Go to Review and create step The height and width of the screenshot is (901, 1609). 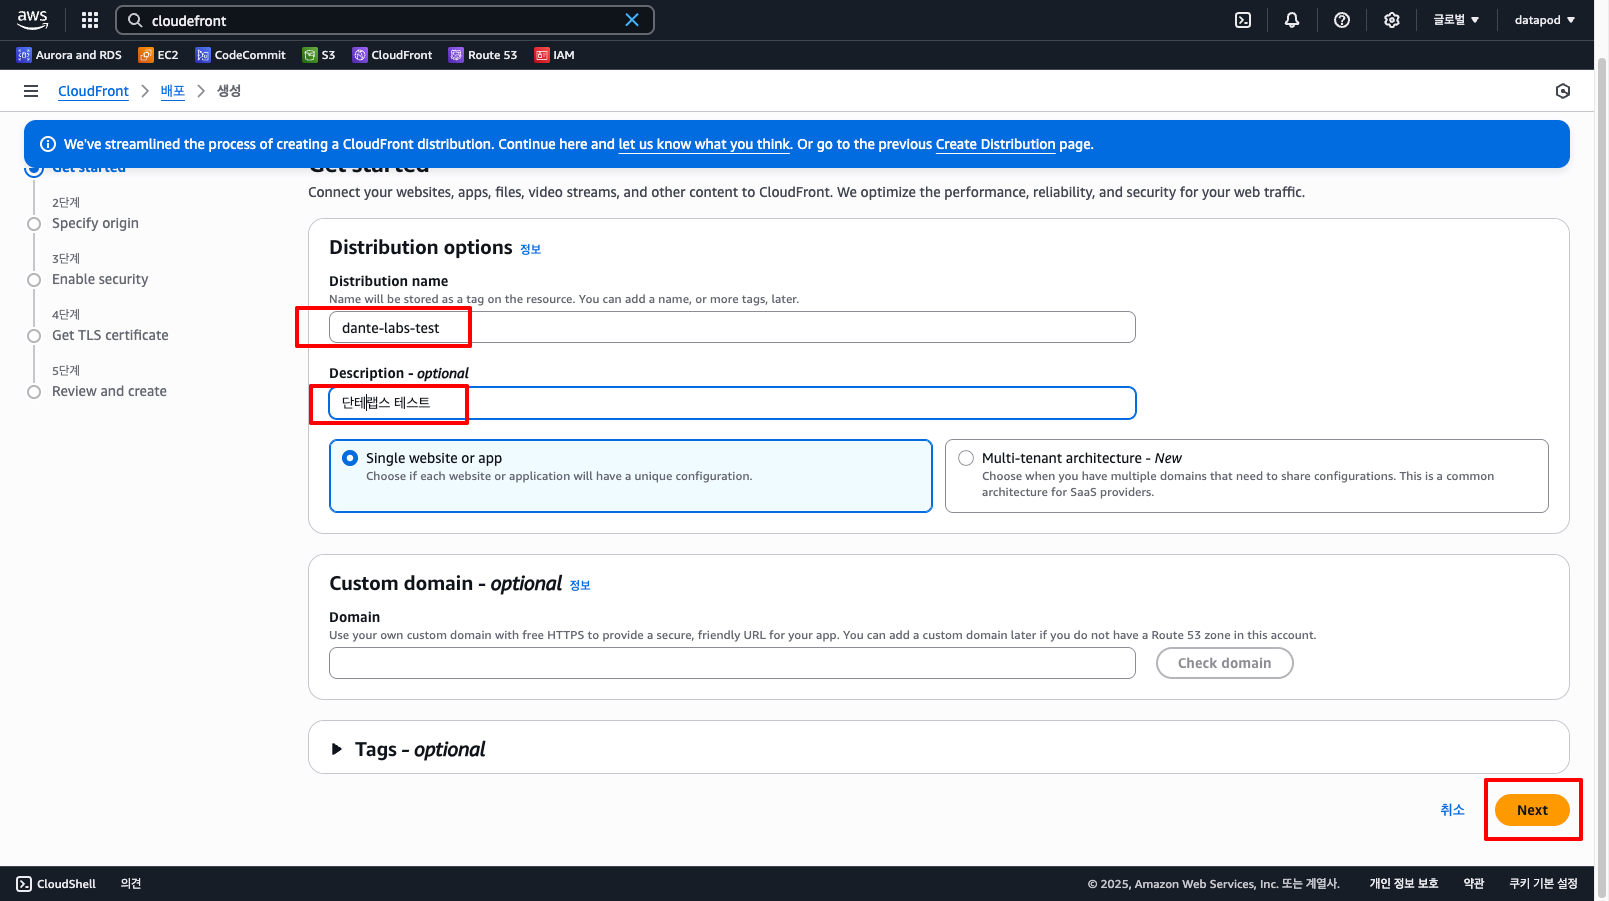[x=109, y=391]
